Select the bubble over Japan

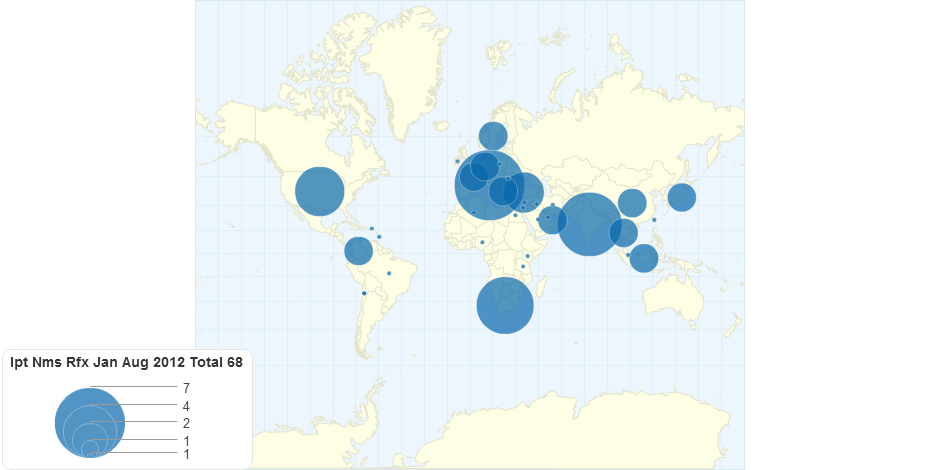(x=682, y=197)
